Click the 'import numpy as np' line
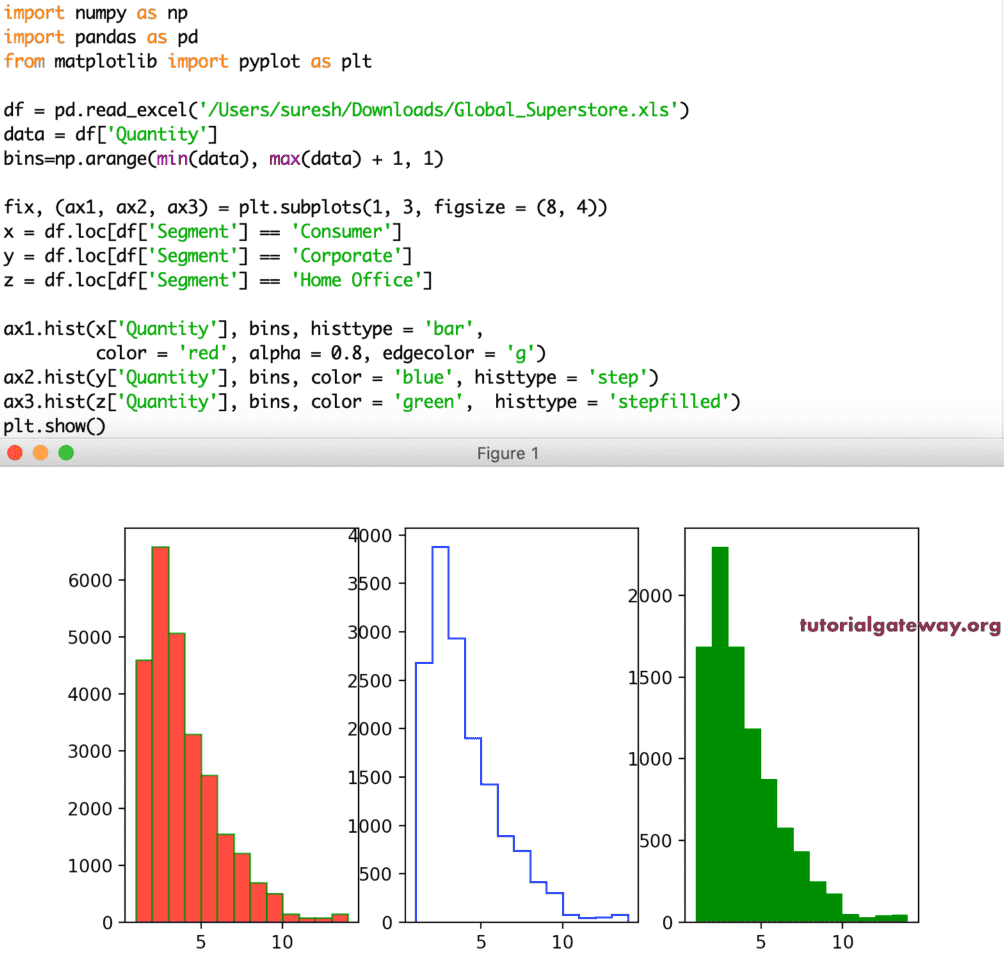Viewport: 1004px width, 953px height. (96, 13)
